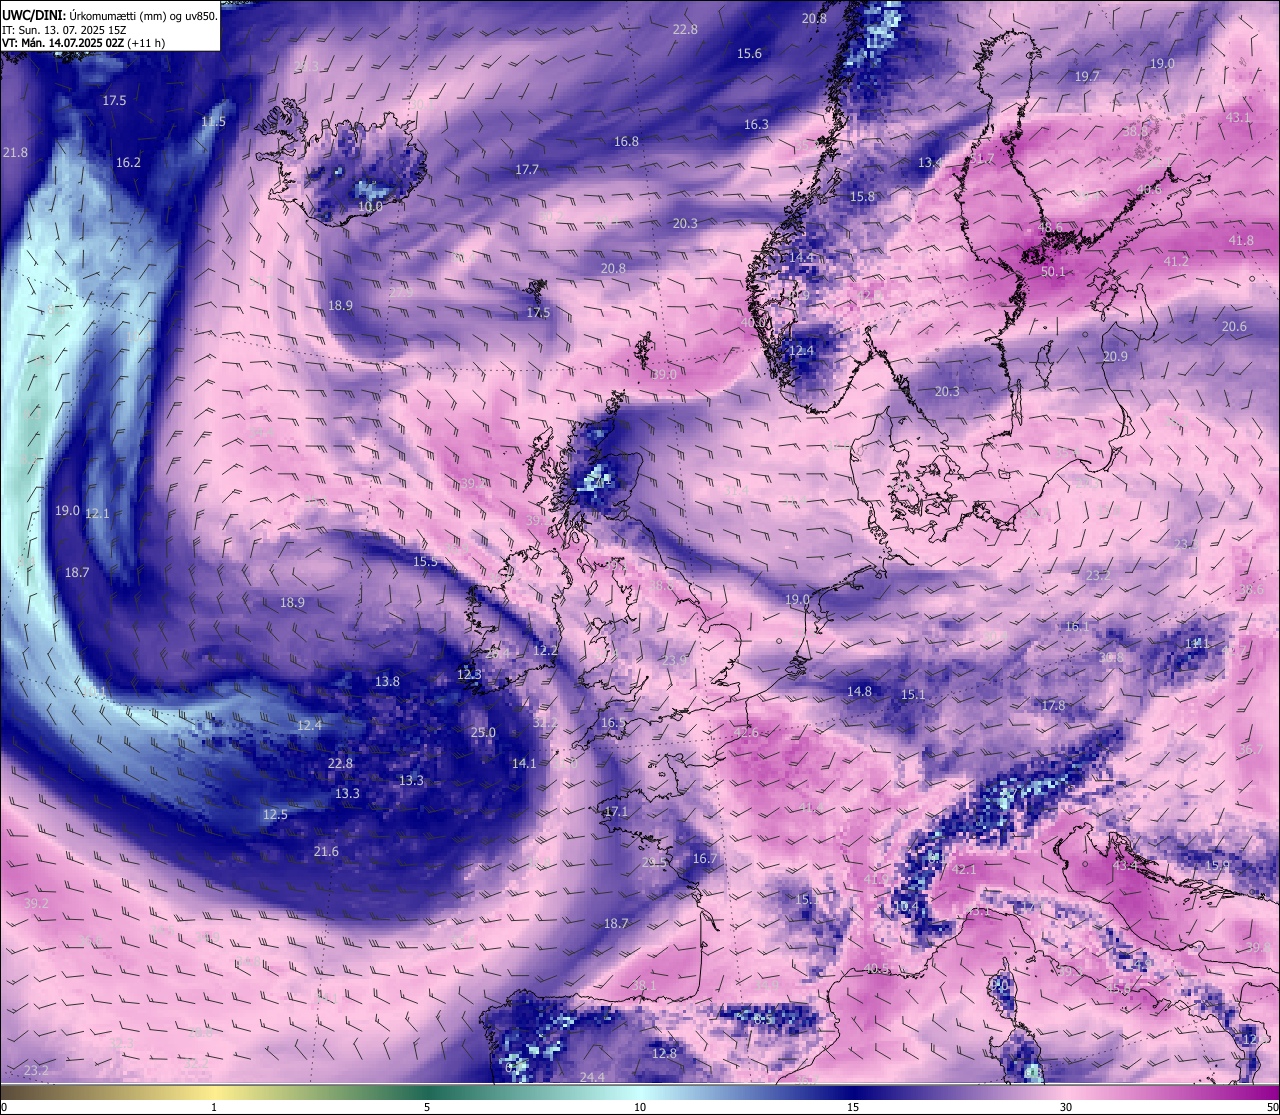Click the '15.8' value over Norway
The width and height of the screenshot is (1280, 1115).
coord(862,197)
